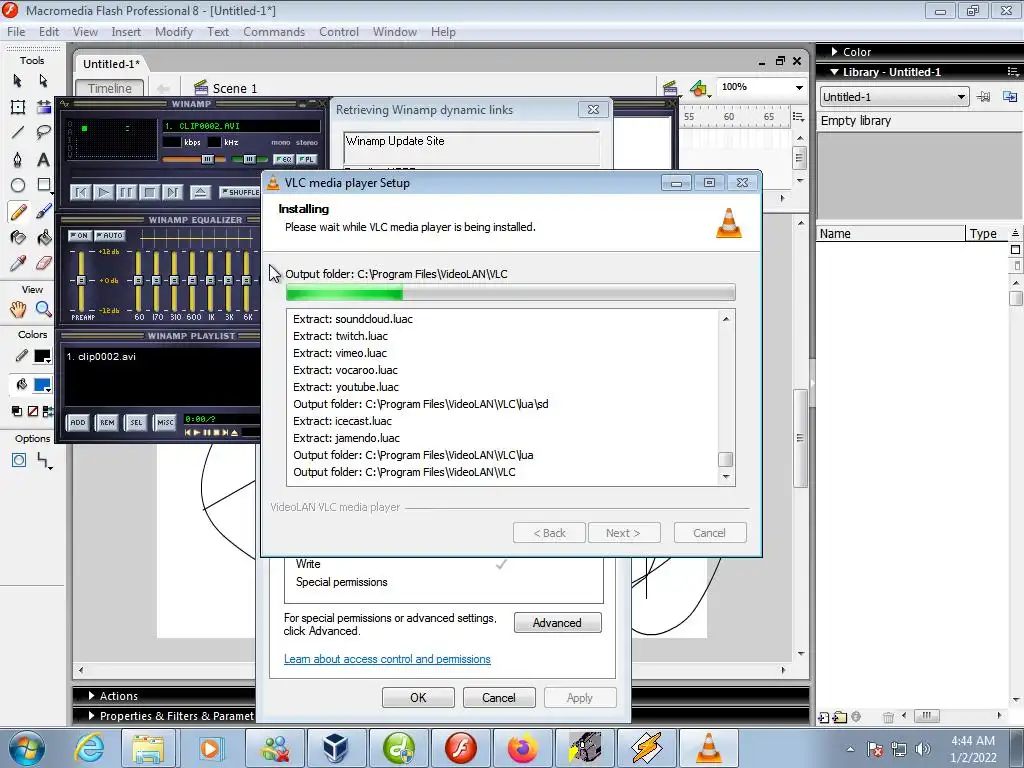Activate the Pen tool
The width and height of the screenshot is (1024, 768).
[x=18, y=159]
